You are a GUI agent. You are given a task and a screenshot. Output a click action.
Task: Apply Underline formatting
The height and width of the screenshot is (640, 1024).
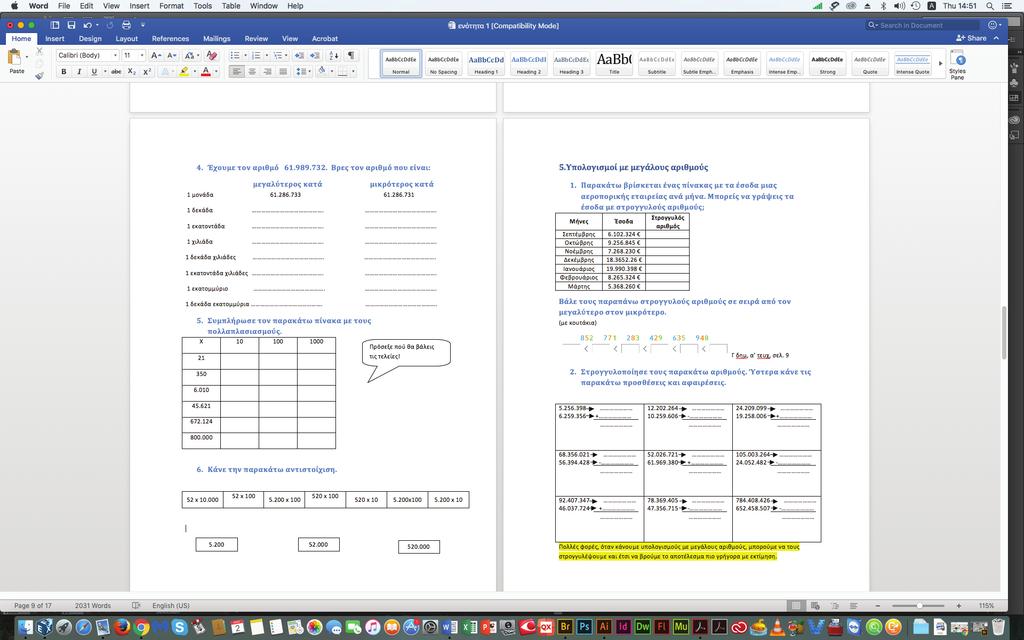coord(94,72)
